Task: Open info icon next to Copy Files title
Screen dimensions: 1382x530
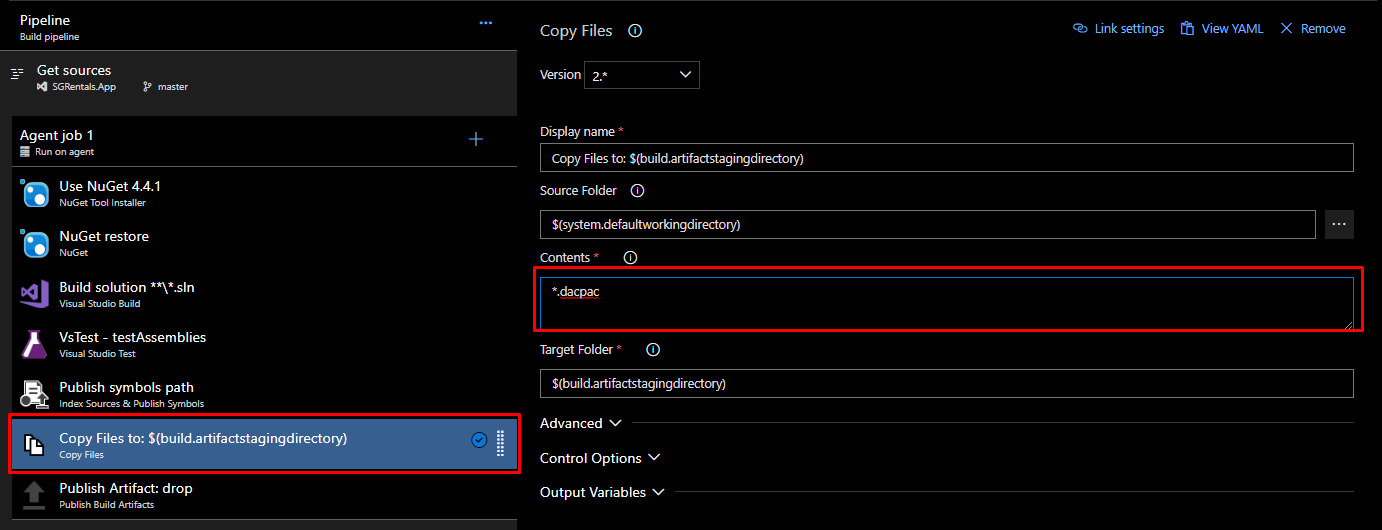Action: click(634, 31)
